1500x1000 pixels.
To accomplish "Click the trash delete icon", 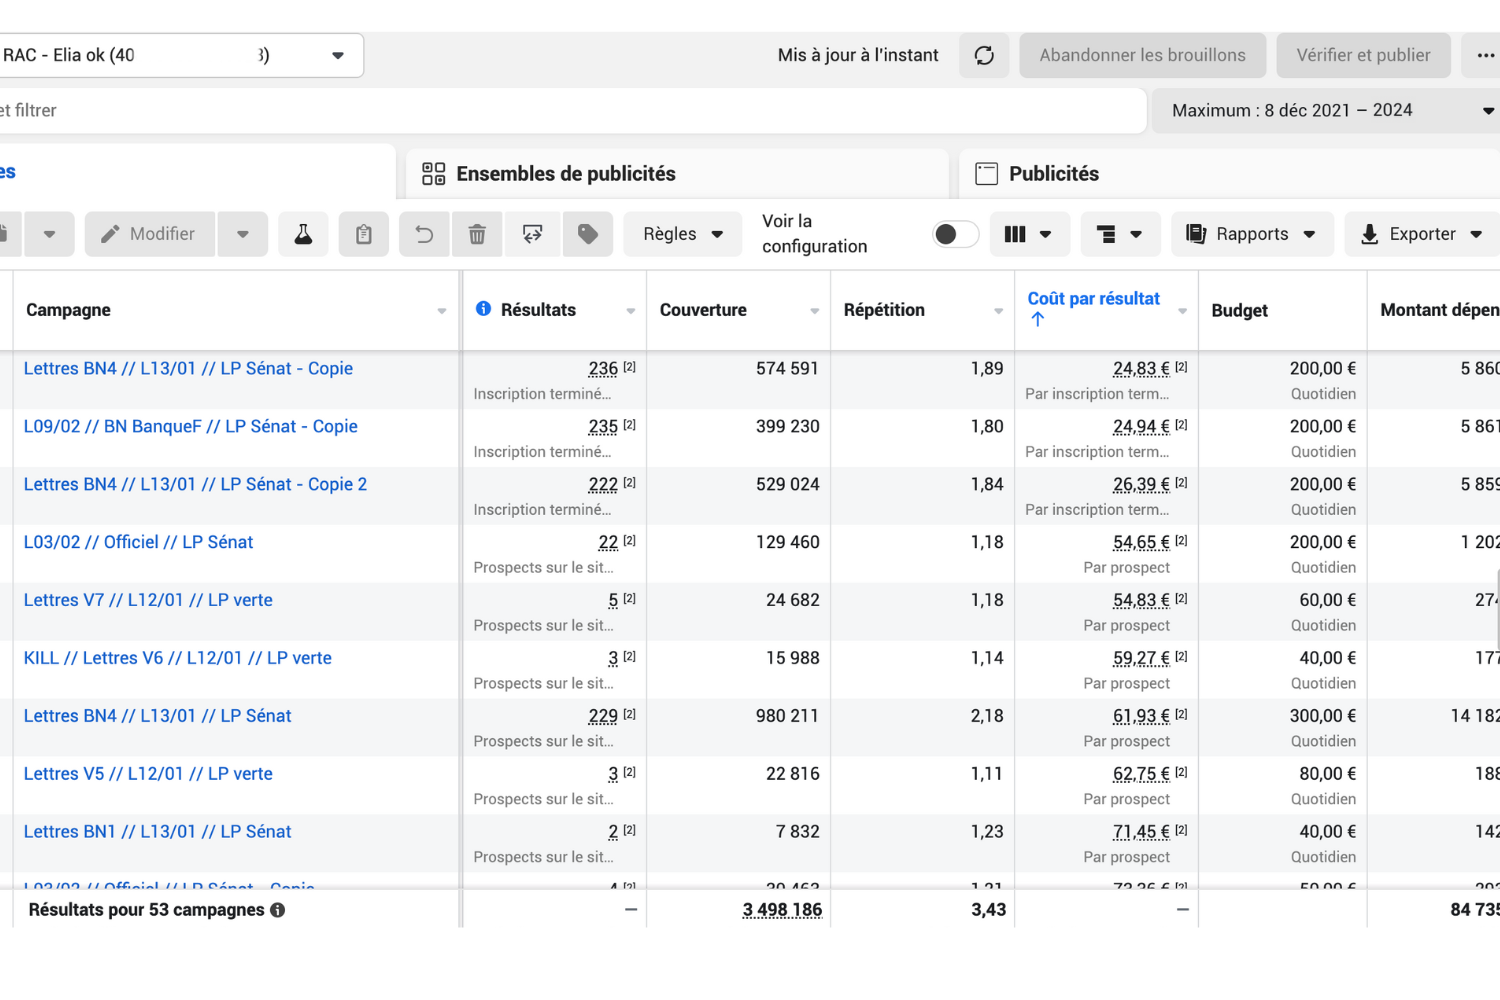I will [x=478, y=234].
